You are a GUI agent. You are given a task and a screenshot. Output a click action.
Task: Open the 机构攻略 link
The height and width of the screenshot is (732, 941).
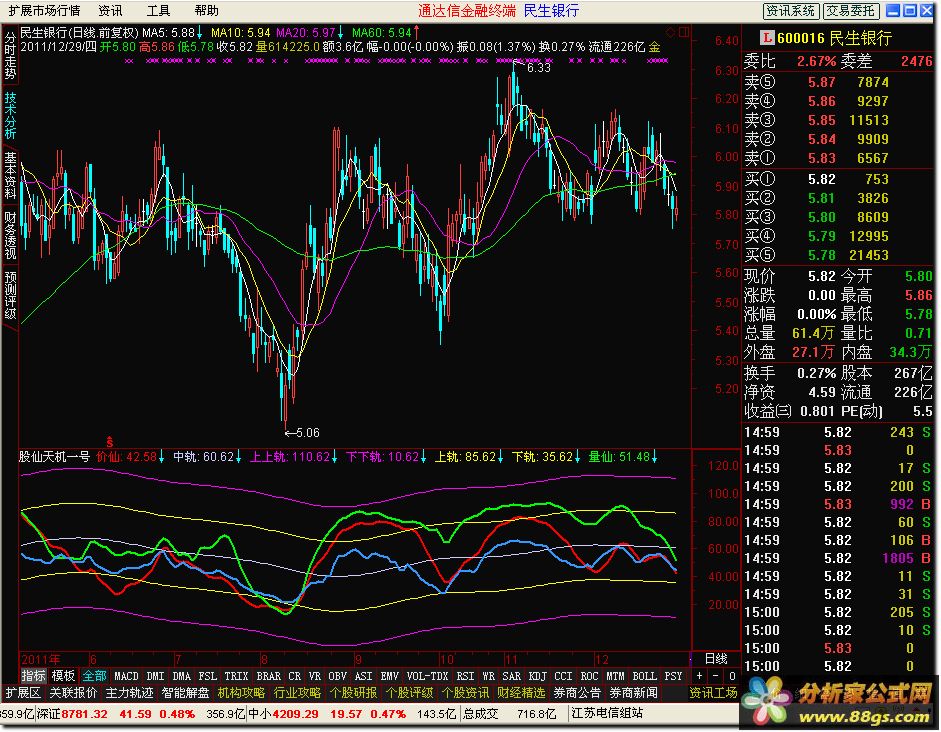pos(241,693)
